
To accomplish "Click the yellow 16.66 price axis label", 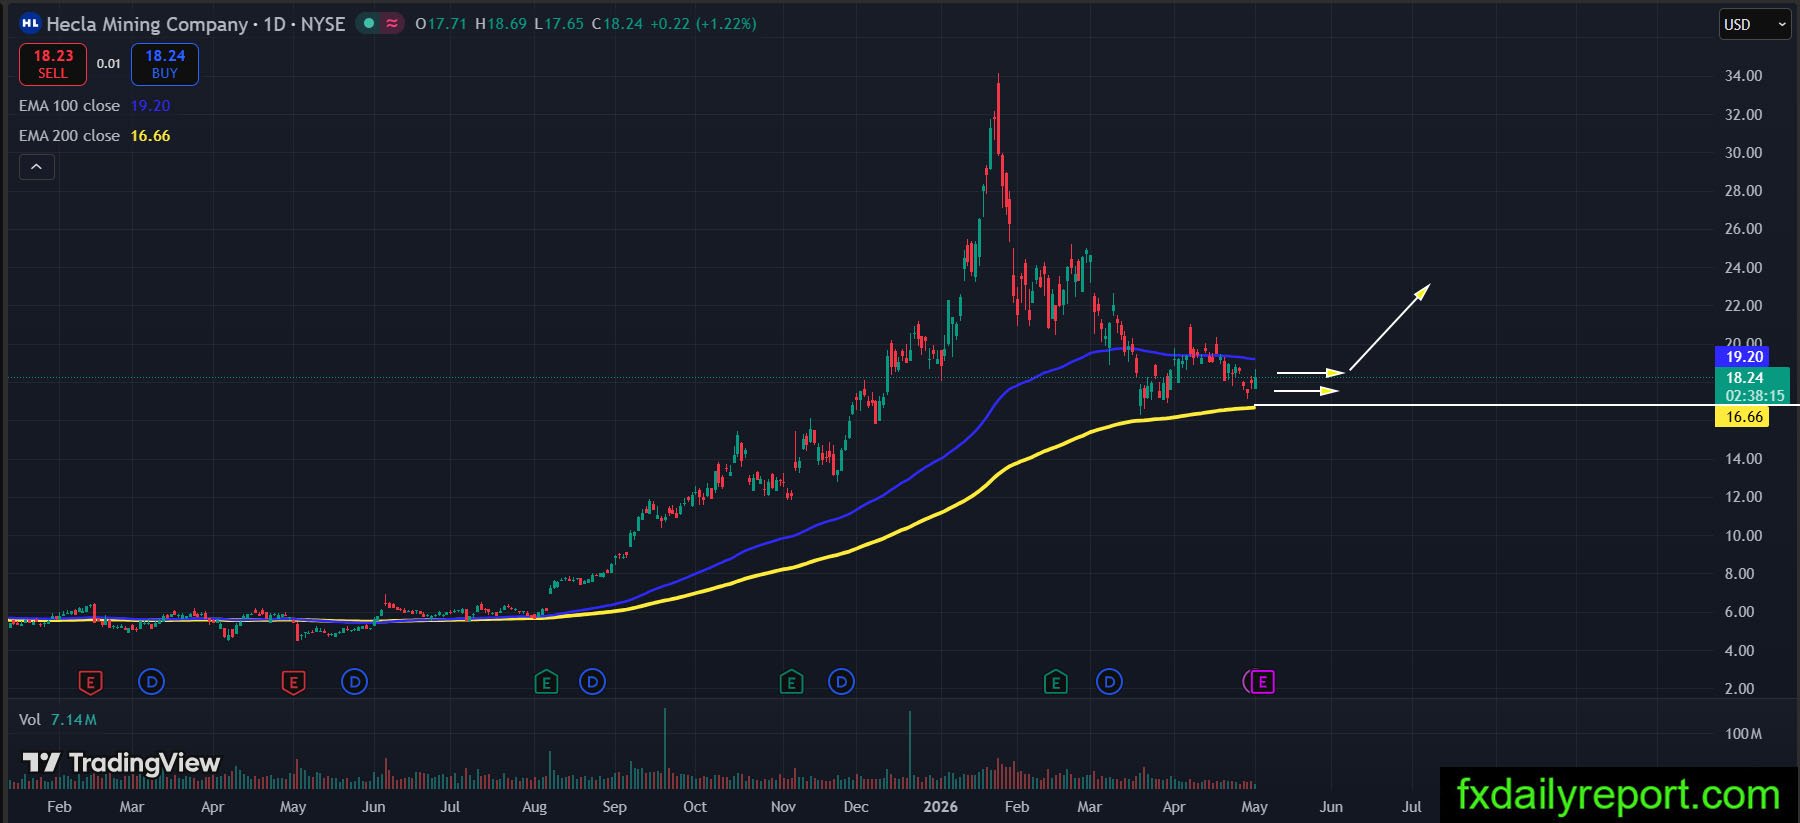I will pyautogui.click(x=1744, y=417).
